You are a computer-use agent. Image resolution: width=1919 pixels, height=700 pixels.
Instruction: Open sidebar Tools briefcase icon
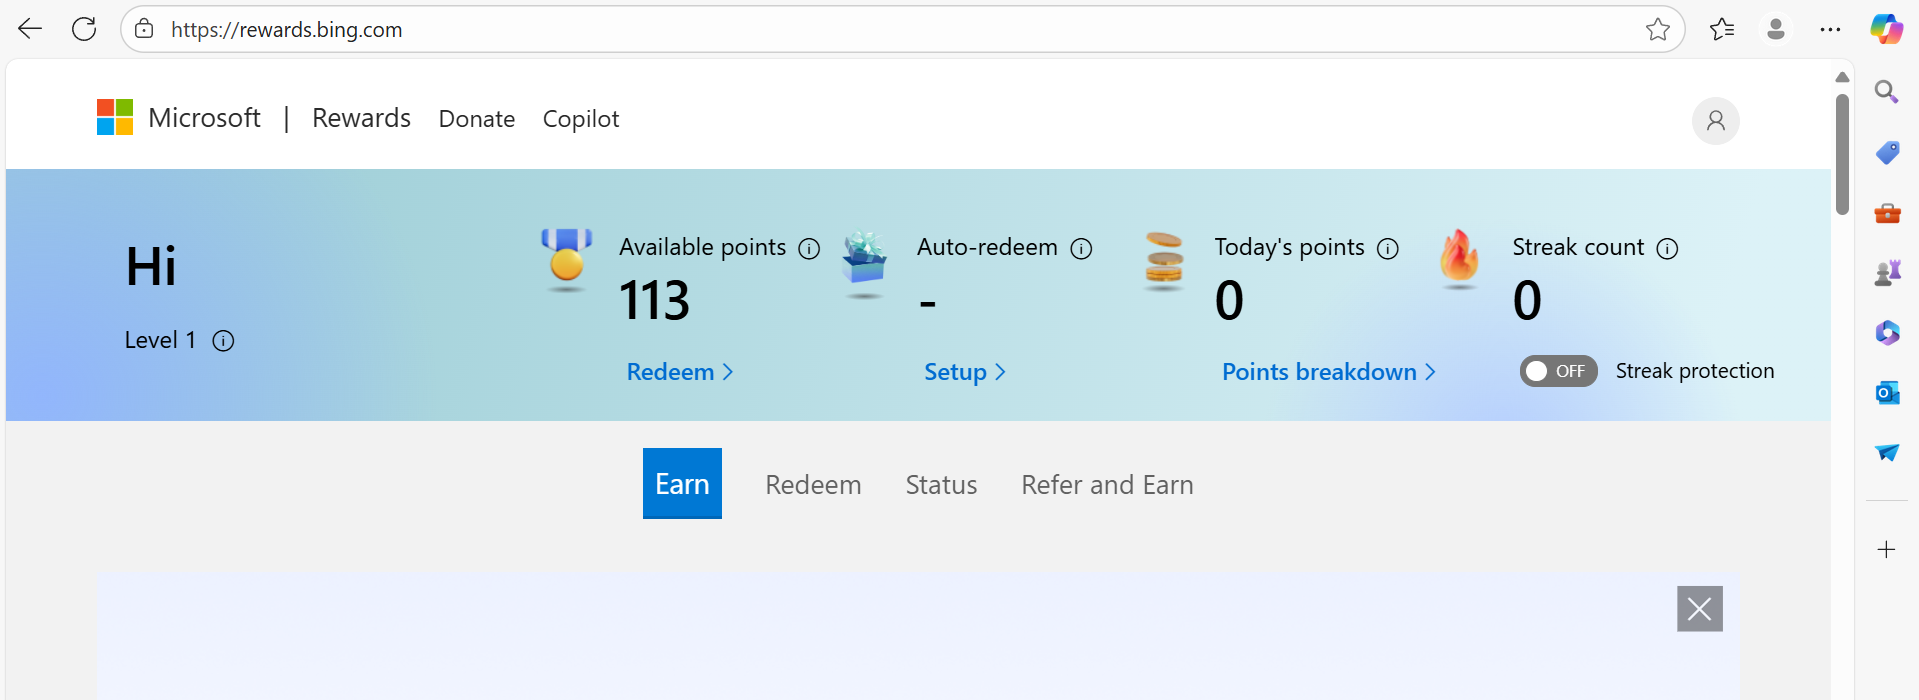pos(1887,212)
